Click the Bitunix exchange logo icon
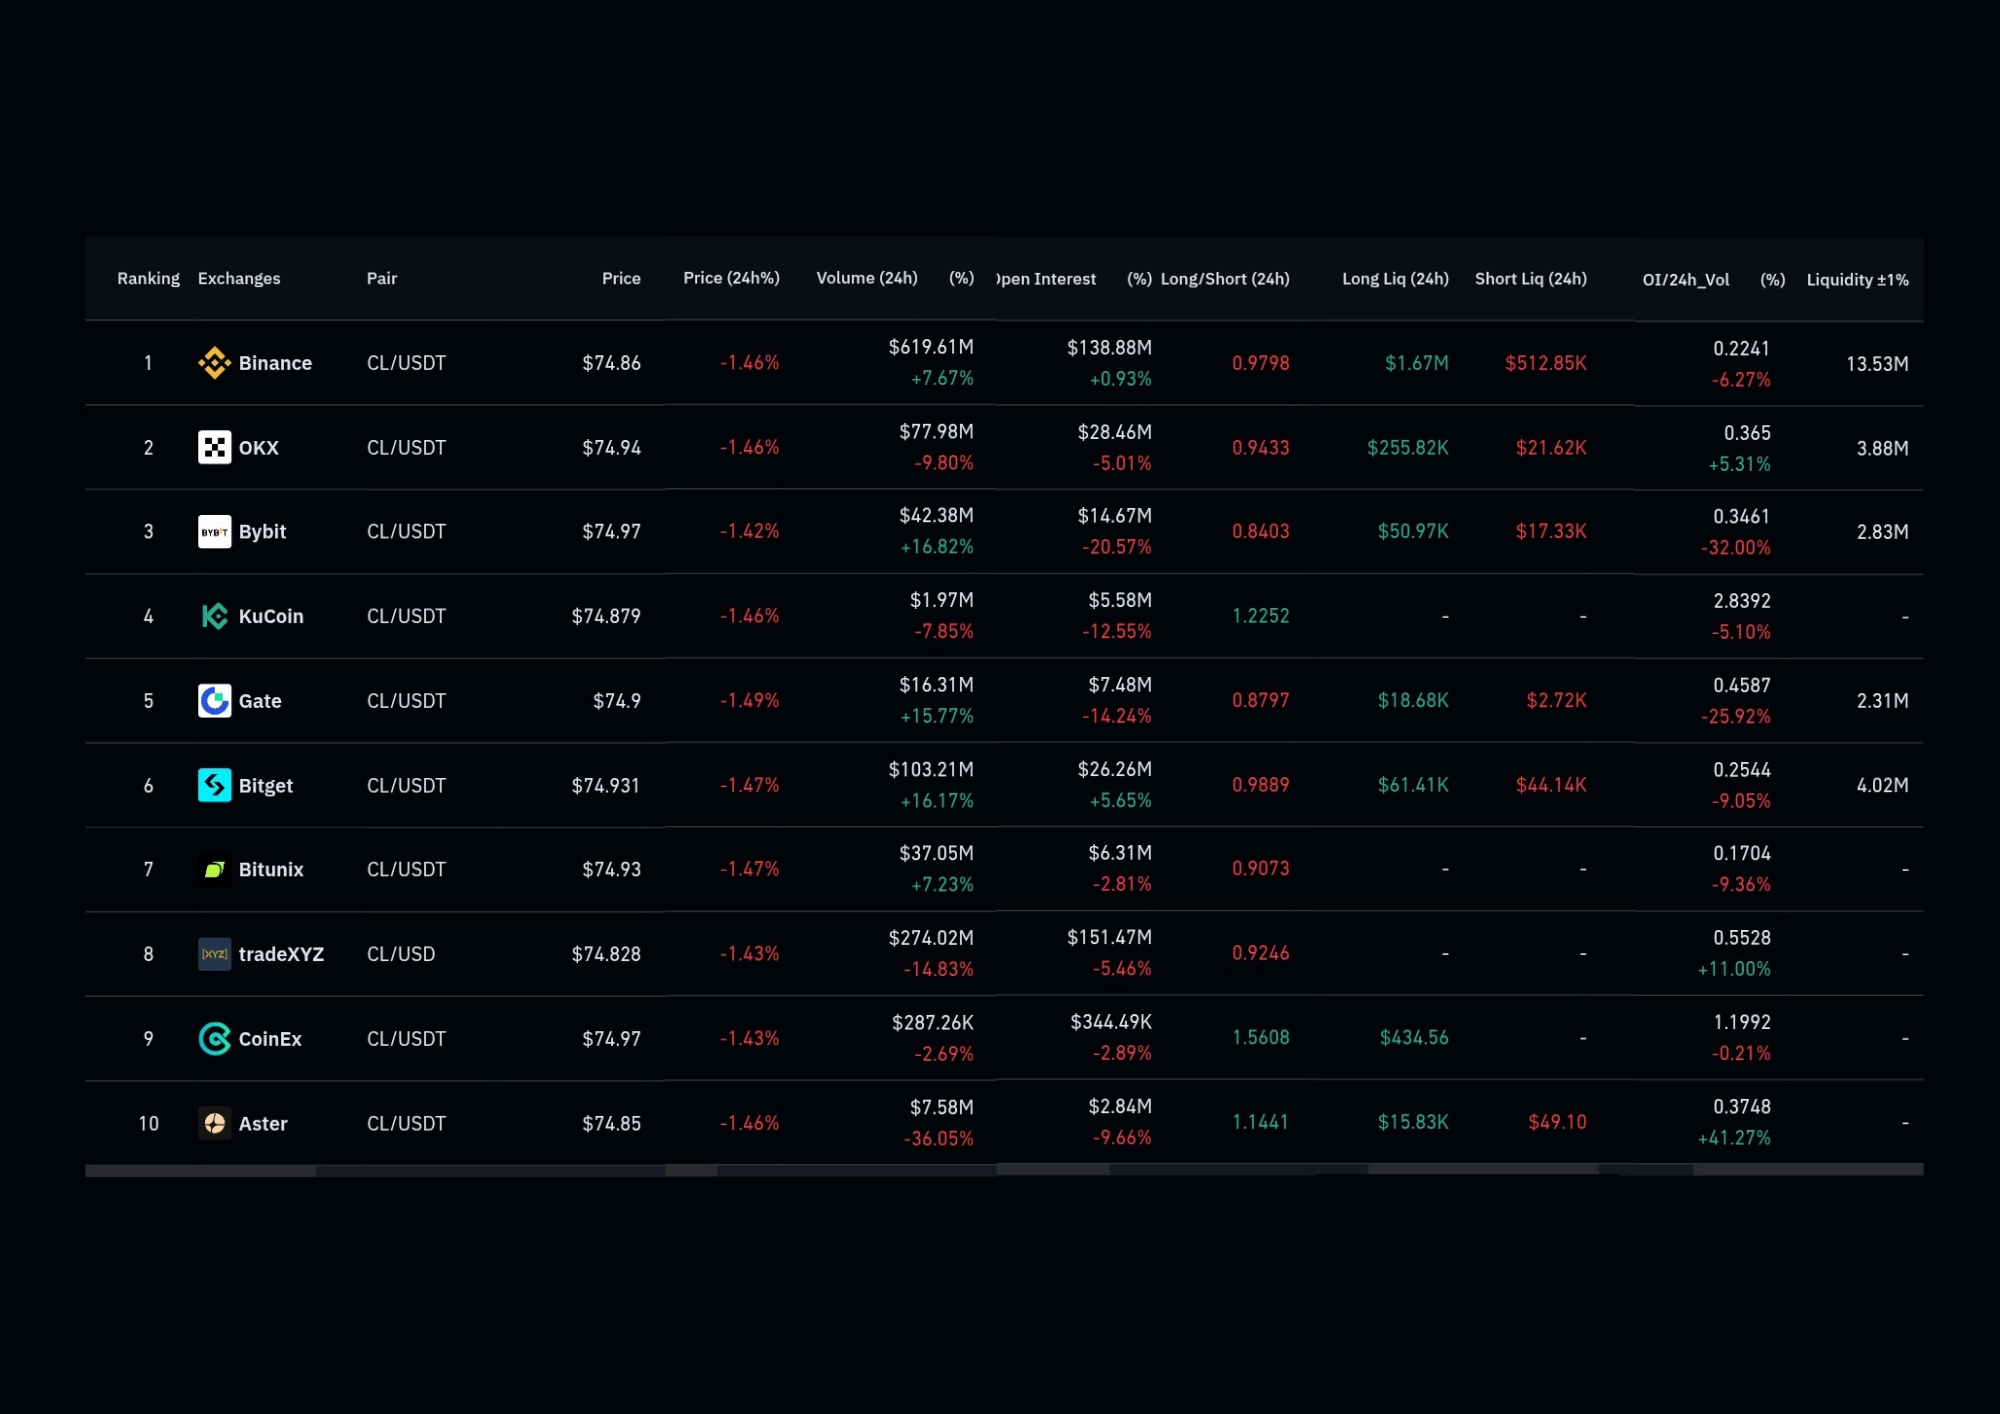The image size is (2000, 1414). pyautogui.click(x=214, y=870)
